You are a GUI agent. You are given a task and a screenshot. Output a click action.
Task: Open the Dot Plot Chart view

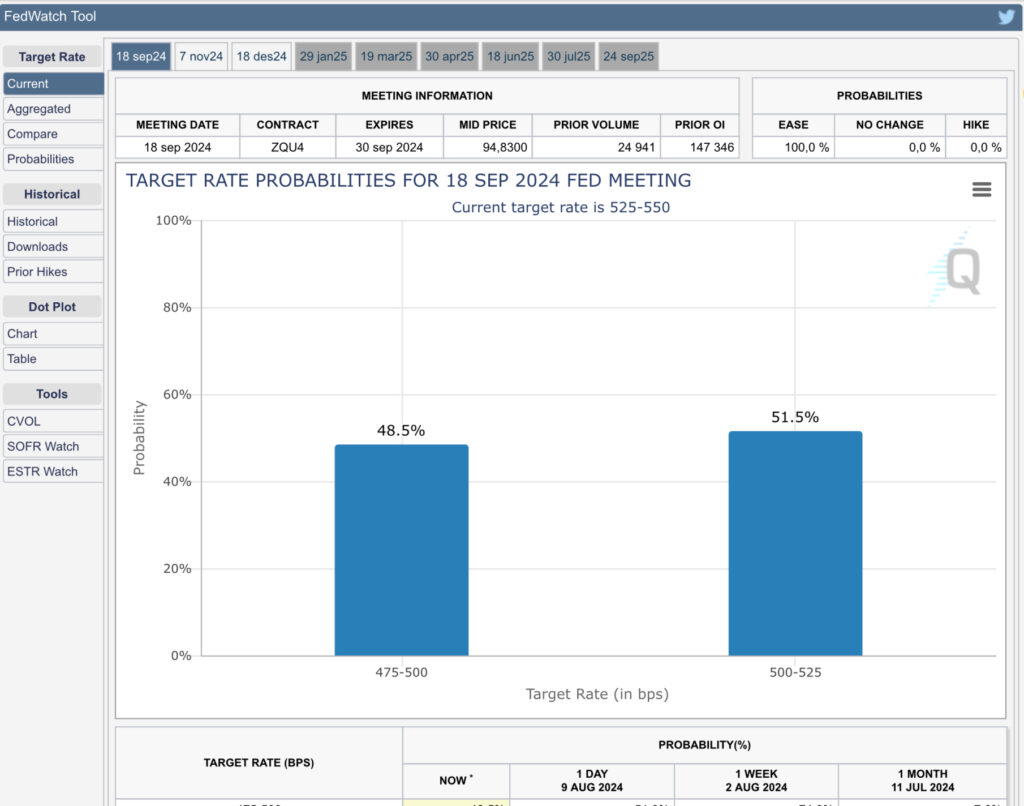click(53, 334)
